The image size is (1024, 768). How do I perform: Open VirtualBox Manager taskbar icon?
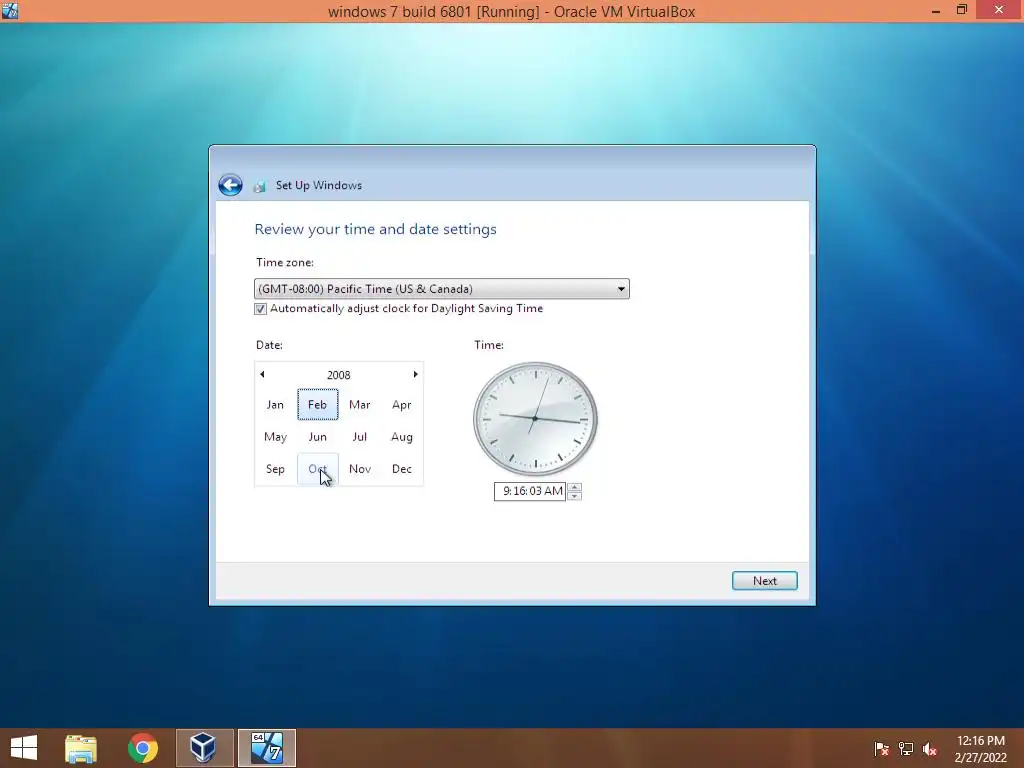204,748
